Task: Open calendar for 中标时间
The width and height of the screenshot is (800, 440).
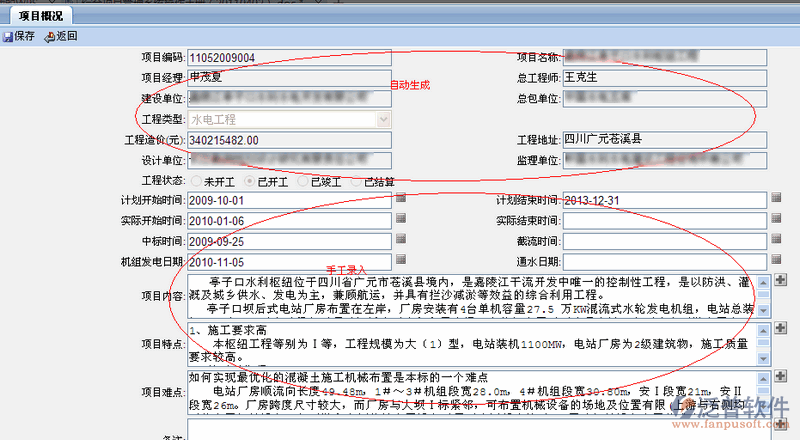Action: (401, 239)
